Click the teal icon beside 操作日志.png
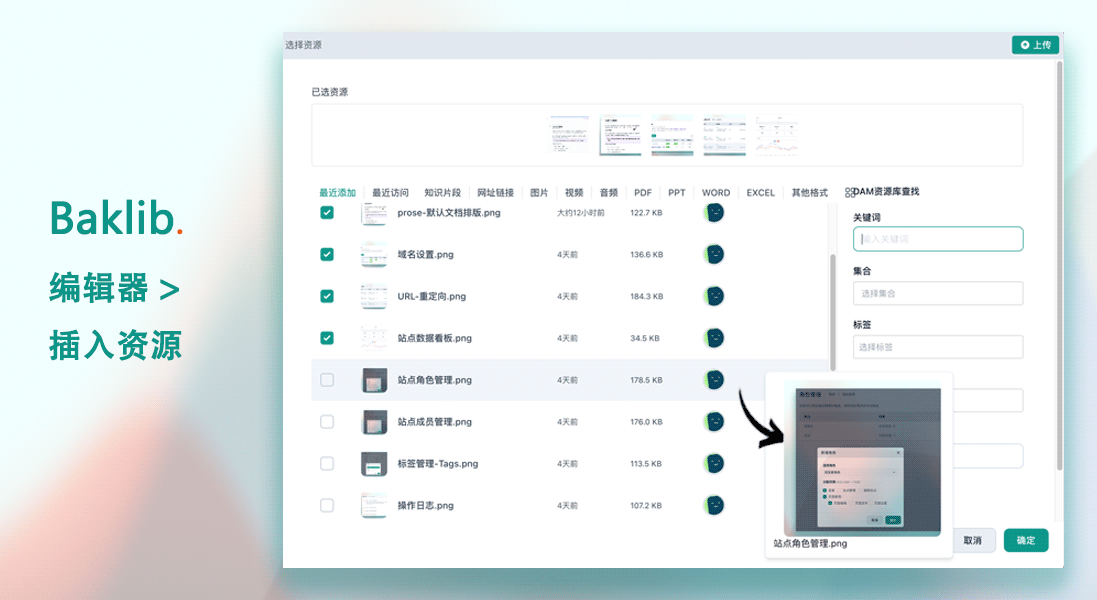This screenshot has height=600, width=1097. pos(715,505)
